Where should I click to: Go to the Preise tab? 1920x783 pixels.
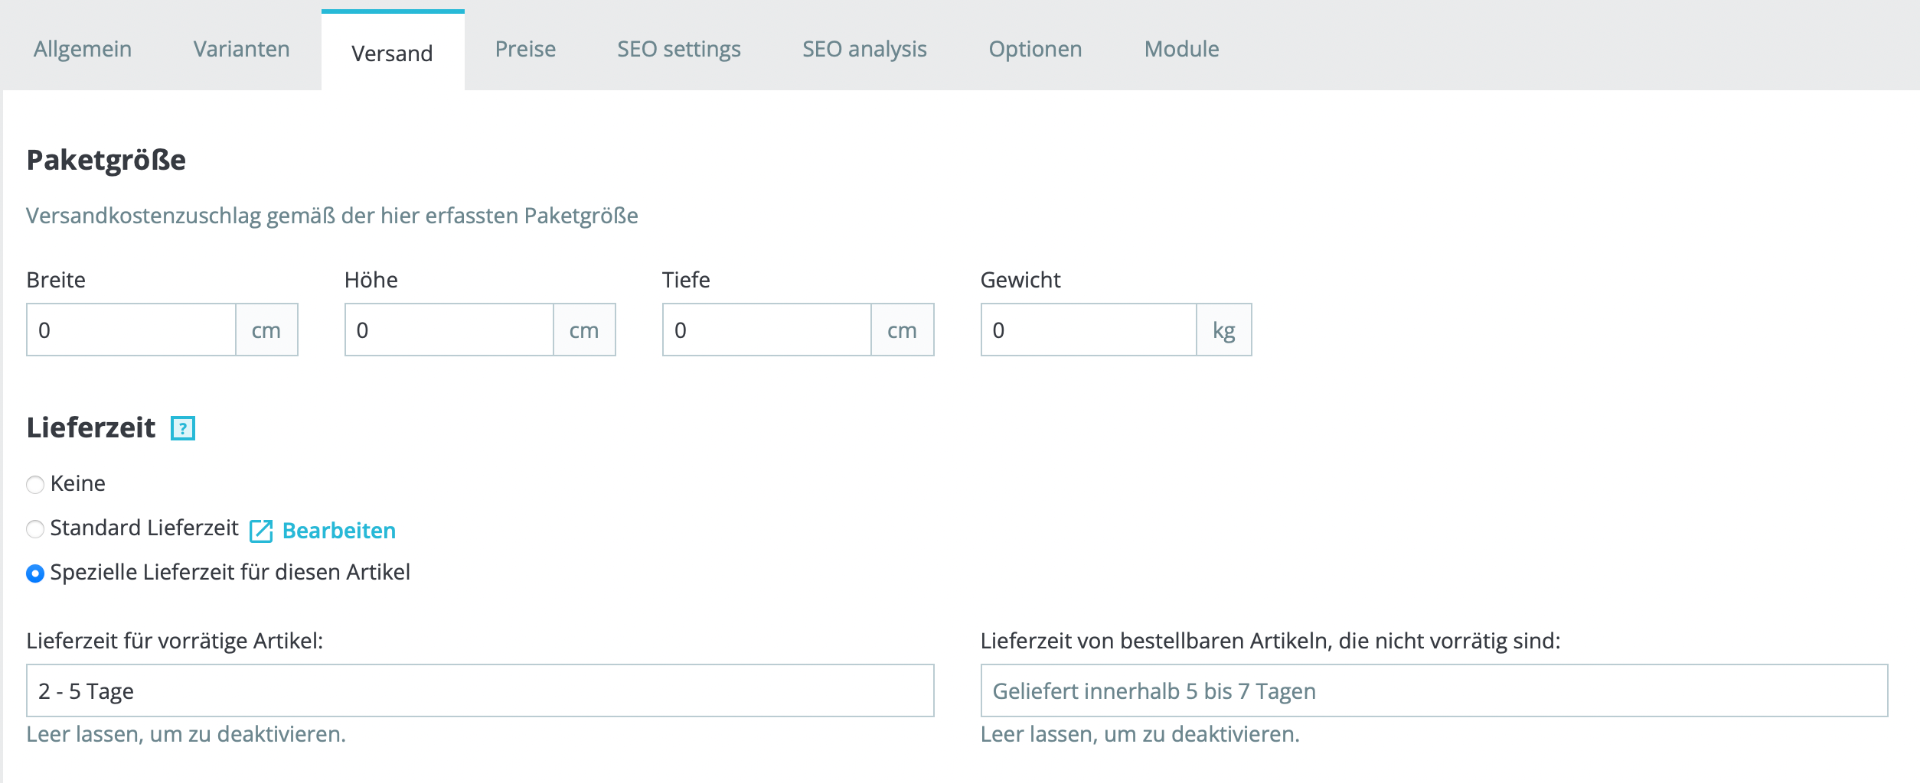pyautogui.click(x=525, y=49)
